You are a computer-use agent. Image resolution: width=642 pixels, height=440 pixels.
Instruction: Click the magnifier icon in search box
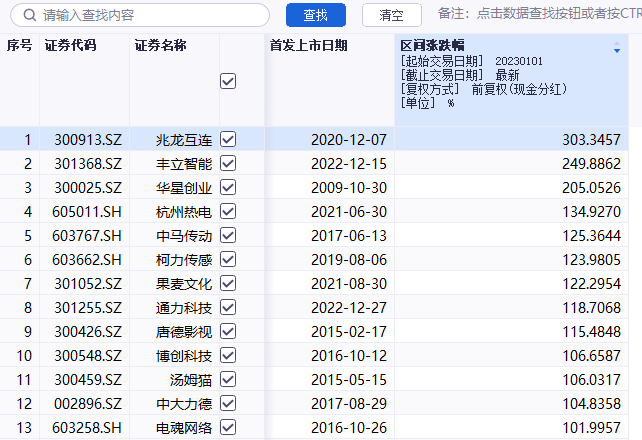[29, 15]
